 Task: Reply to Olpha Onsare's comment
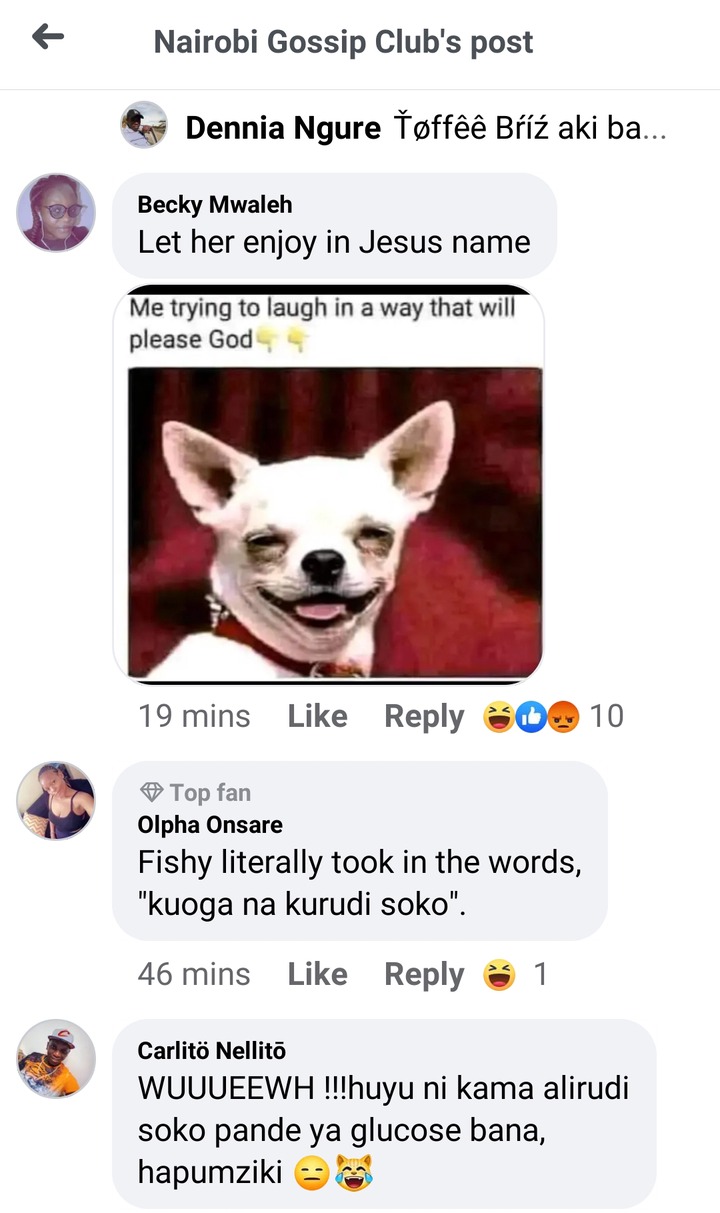424,975
